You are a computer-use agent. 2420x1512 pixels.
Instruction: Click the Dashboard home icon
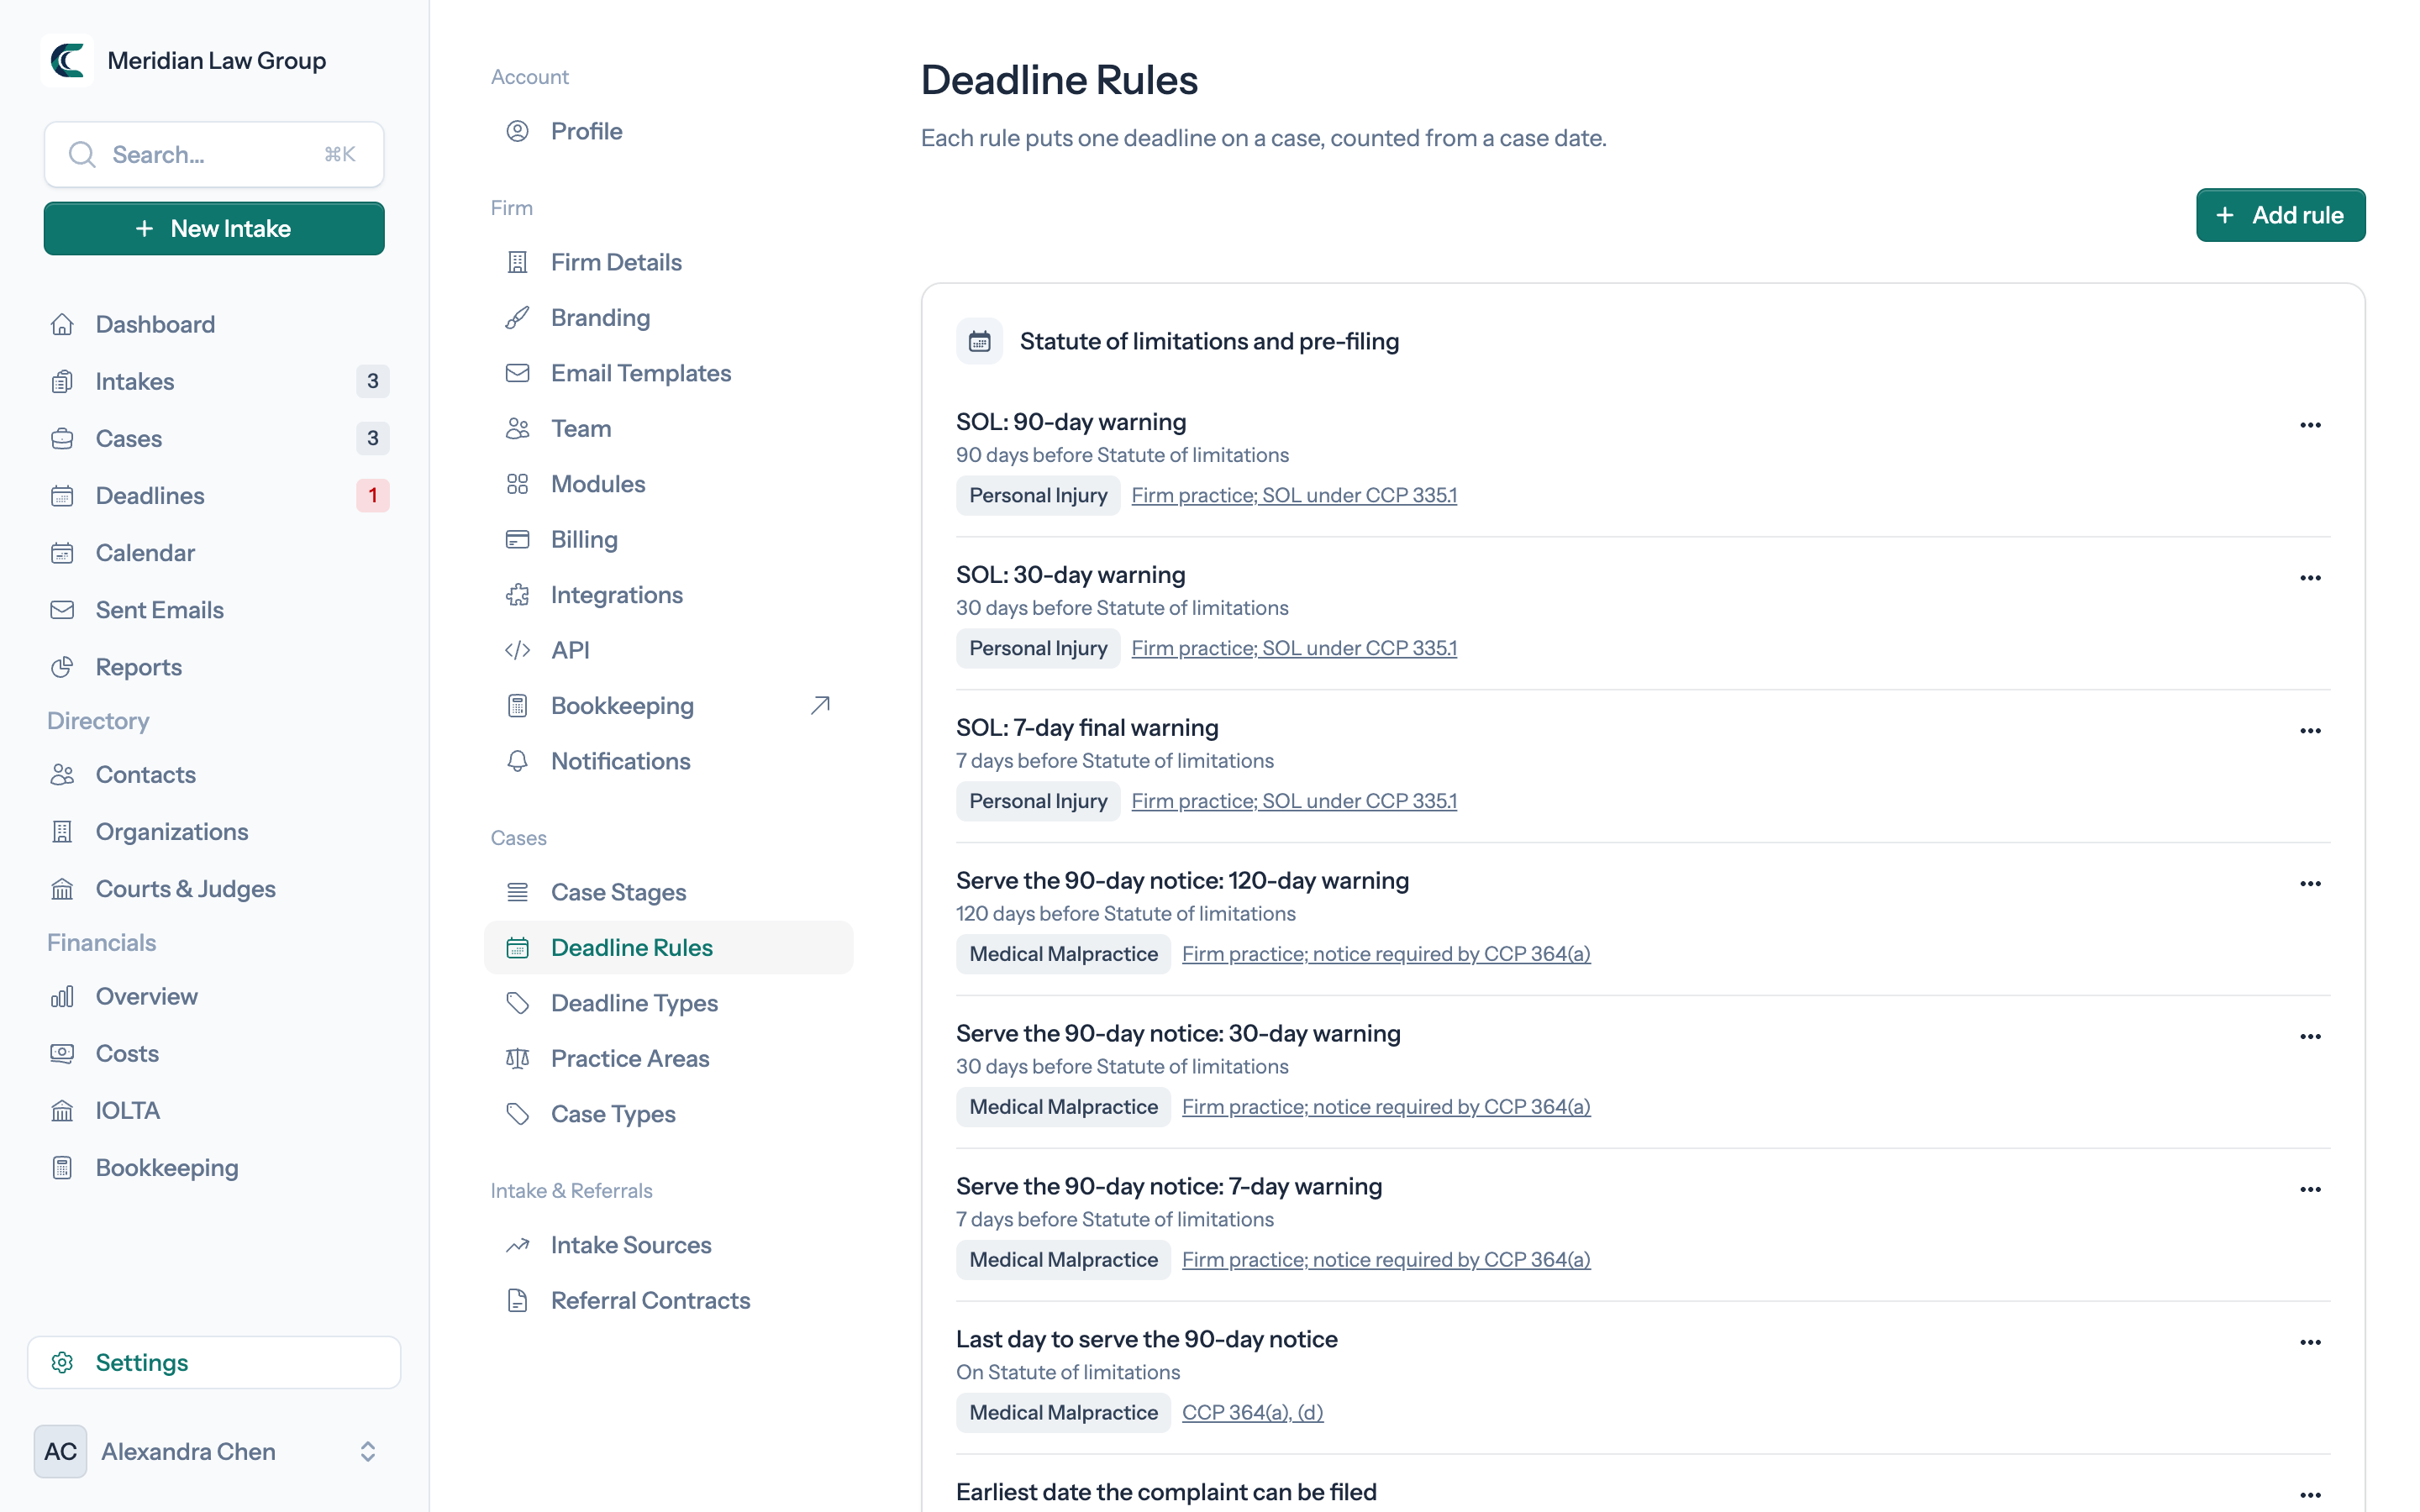point(62,324)
